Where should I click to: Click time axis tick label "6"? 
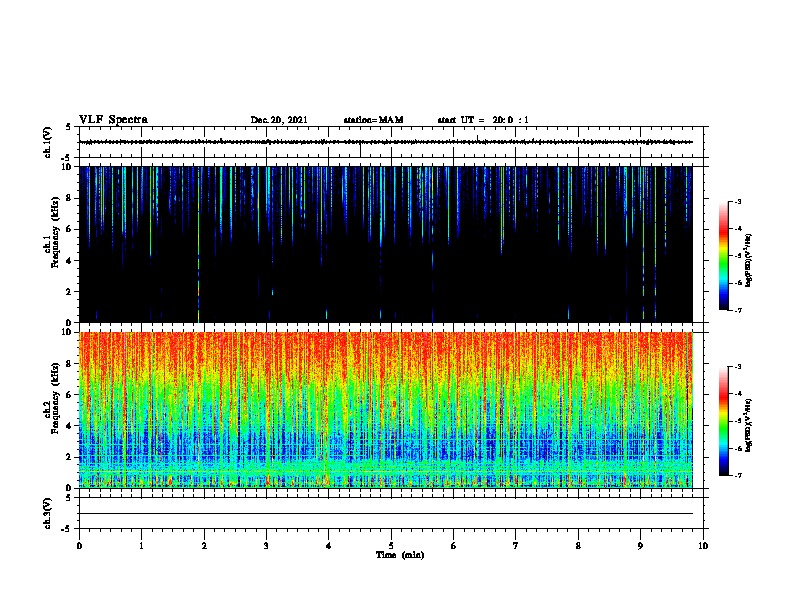click(x=454, y=546)
